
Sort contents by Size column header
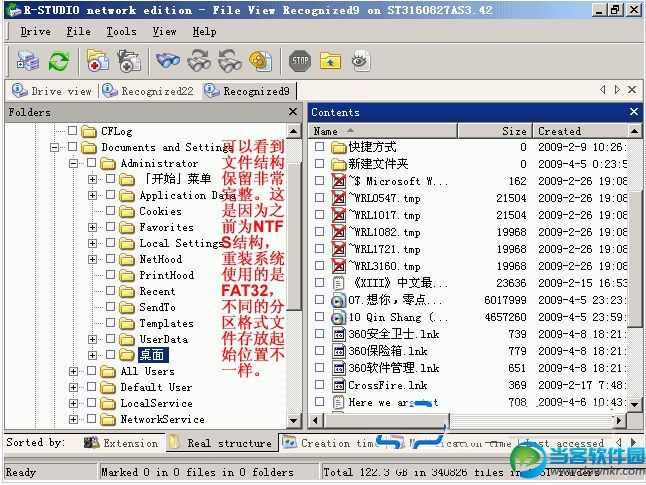point(495,131)
